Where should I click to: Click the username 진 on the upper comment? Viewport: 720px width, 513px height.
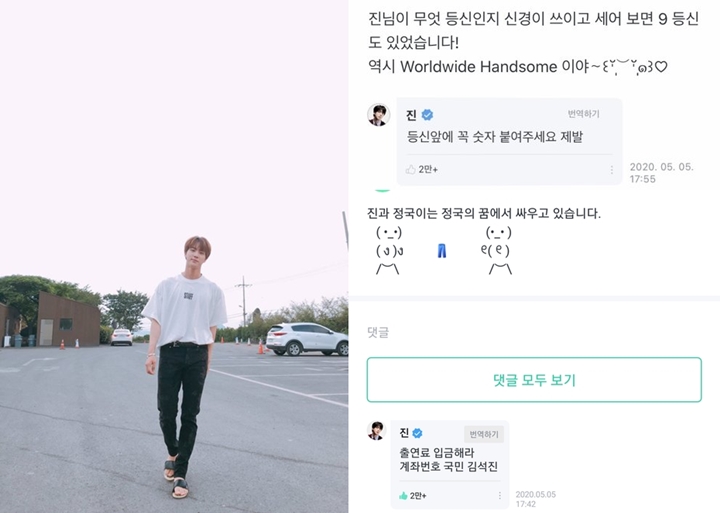pyautogui.click(x=411, y=115)
